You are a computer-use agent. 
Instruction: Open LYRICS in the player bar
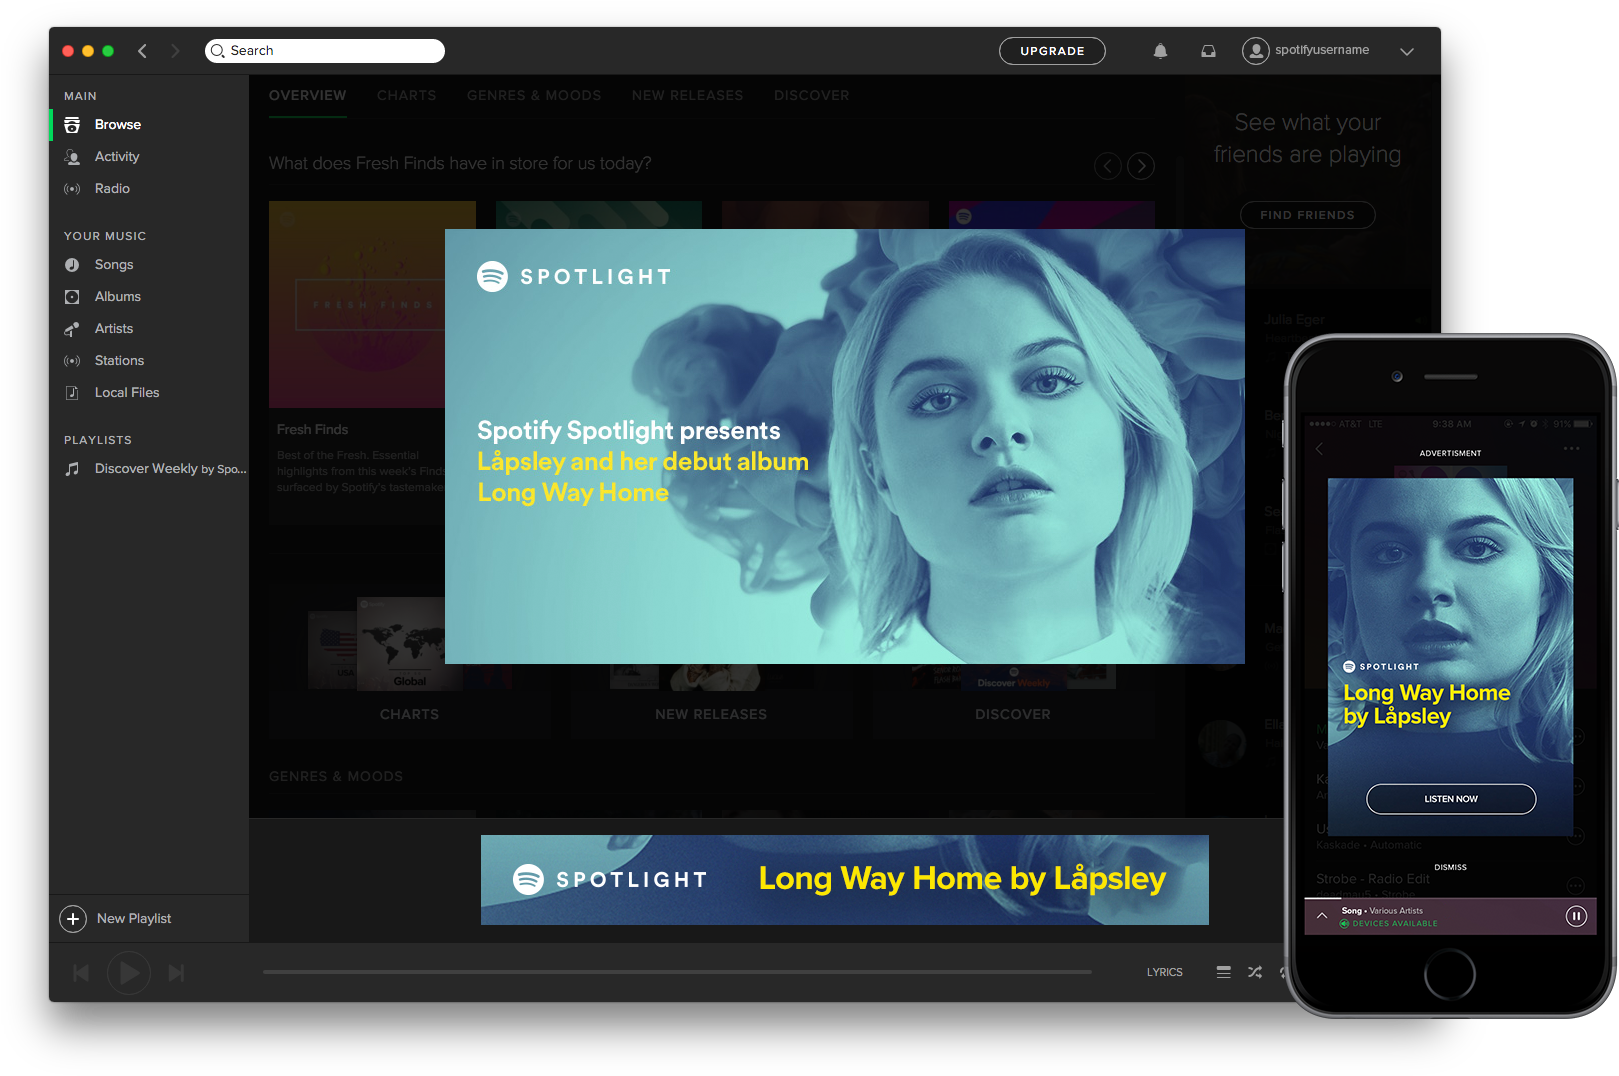pos(1165,972)
